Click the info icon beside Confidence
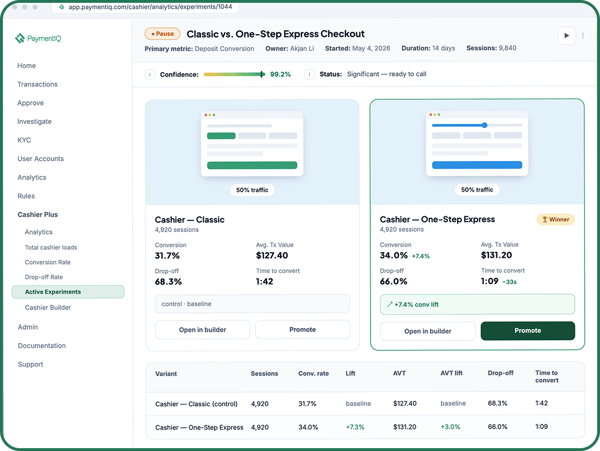 tap(150, 74)
